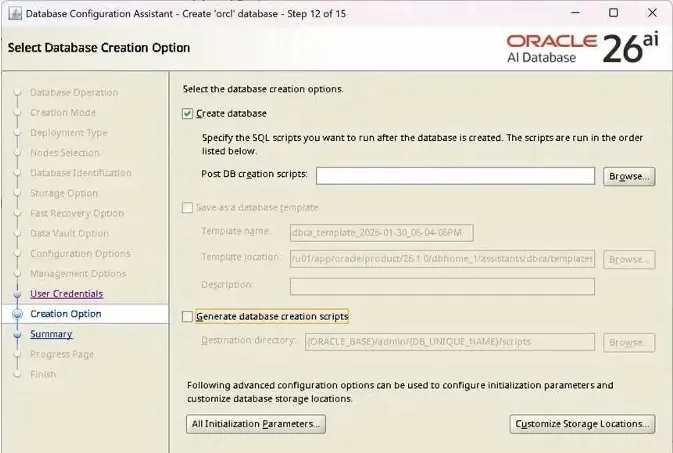Viewport: 673px width, 453px height.
Task: Click the Database Operation step
Action: click(74, 92)
